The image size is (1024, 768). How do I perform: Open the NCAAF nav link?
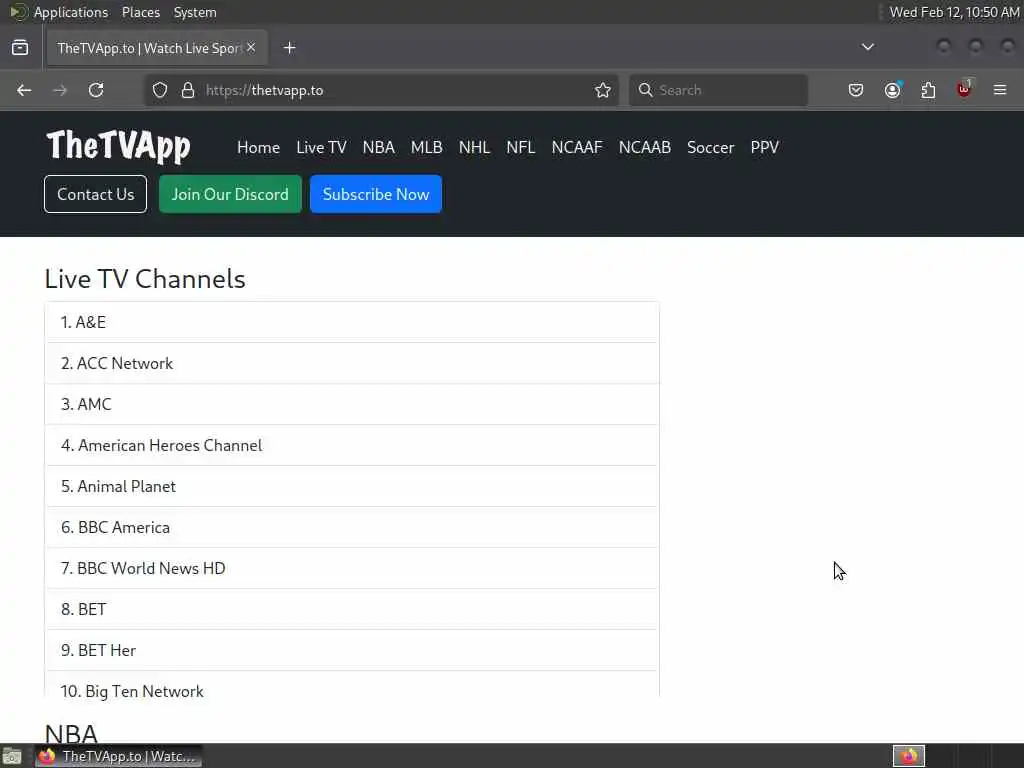tap(577, 148)
